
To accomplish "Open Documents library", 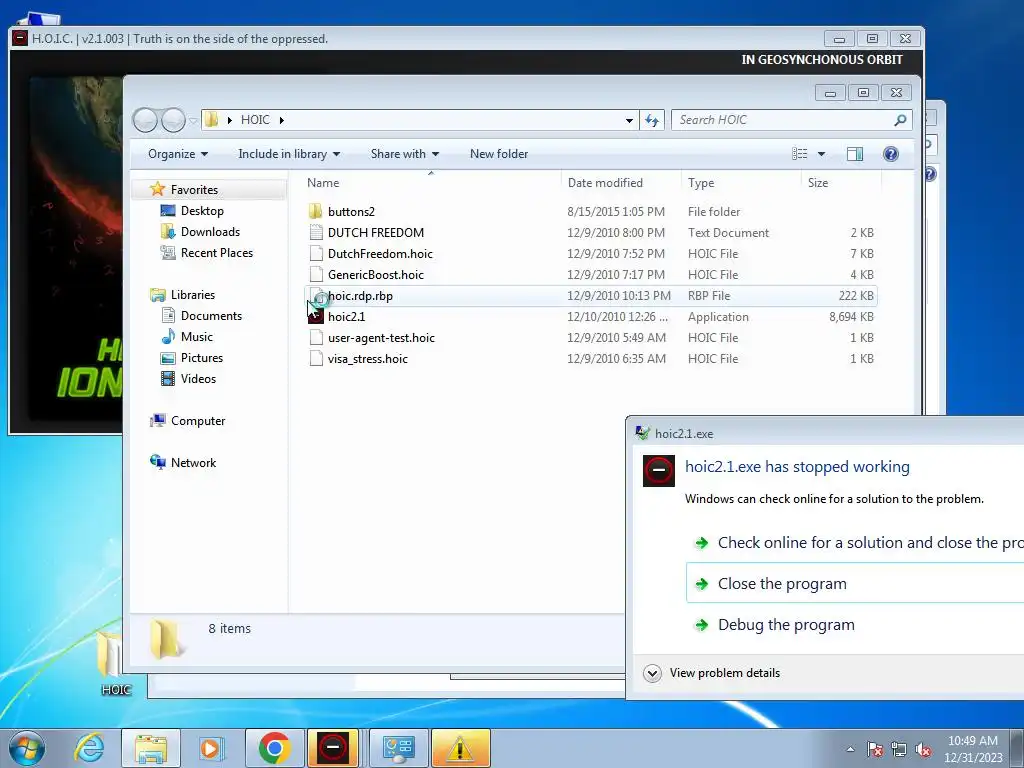I will coord(211,315).
